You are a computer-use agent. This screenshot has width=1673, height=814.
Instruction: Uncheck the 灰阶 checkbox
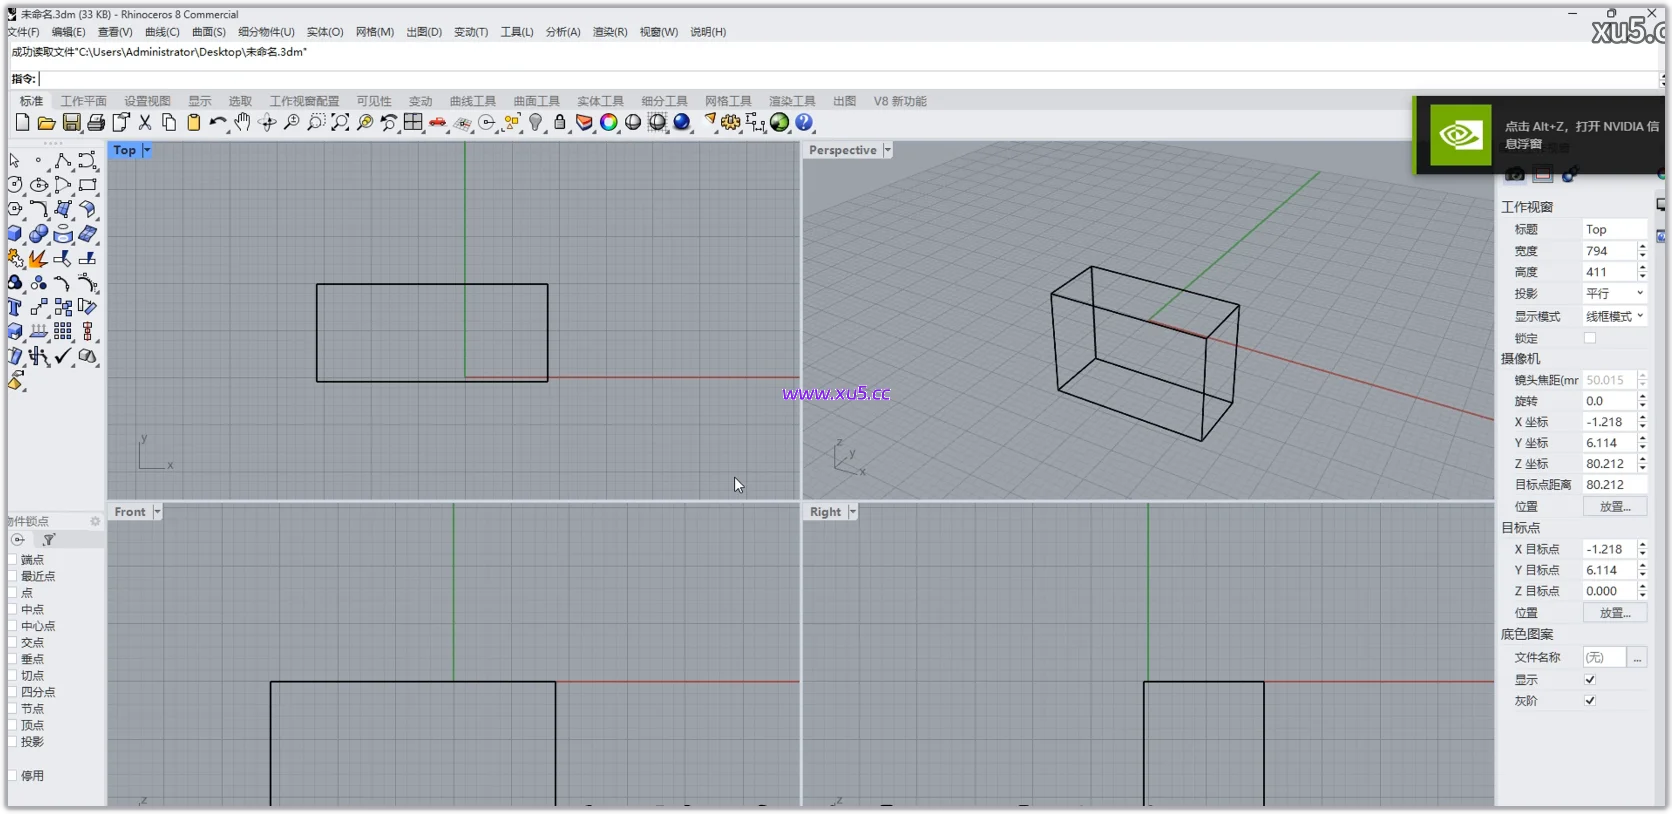point(1590,701)
